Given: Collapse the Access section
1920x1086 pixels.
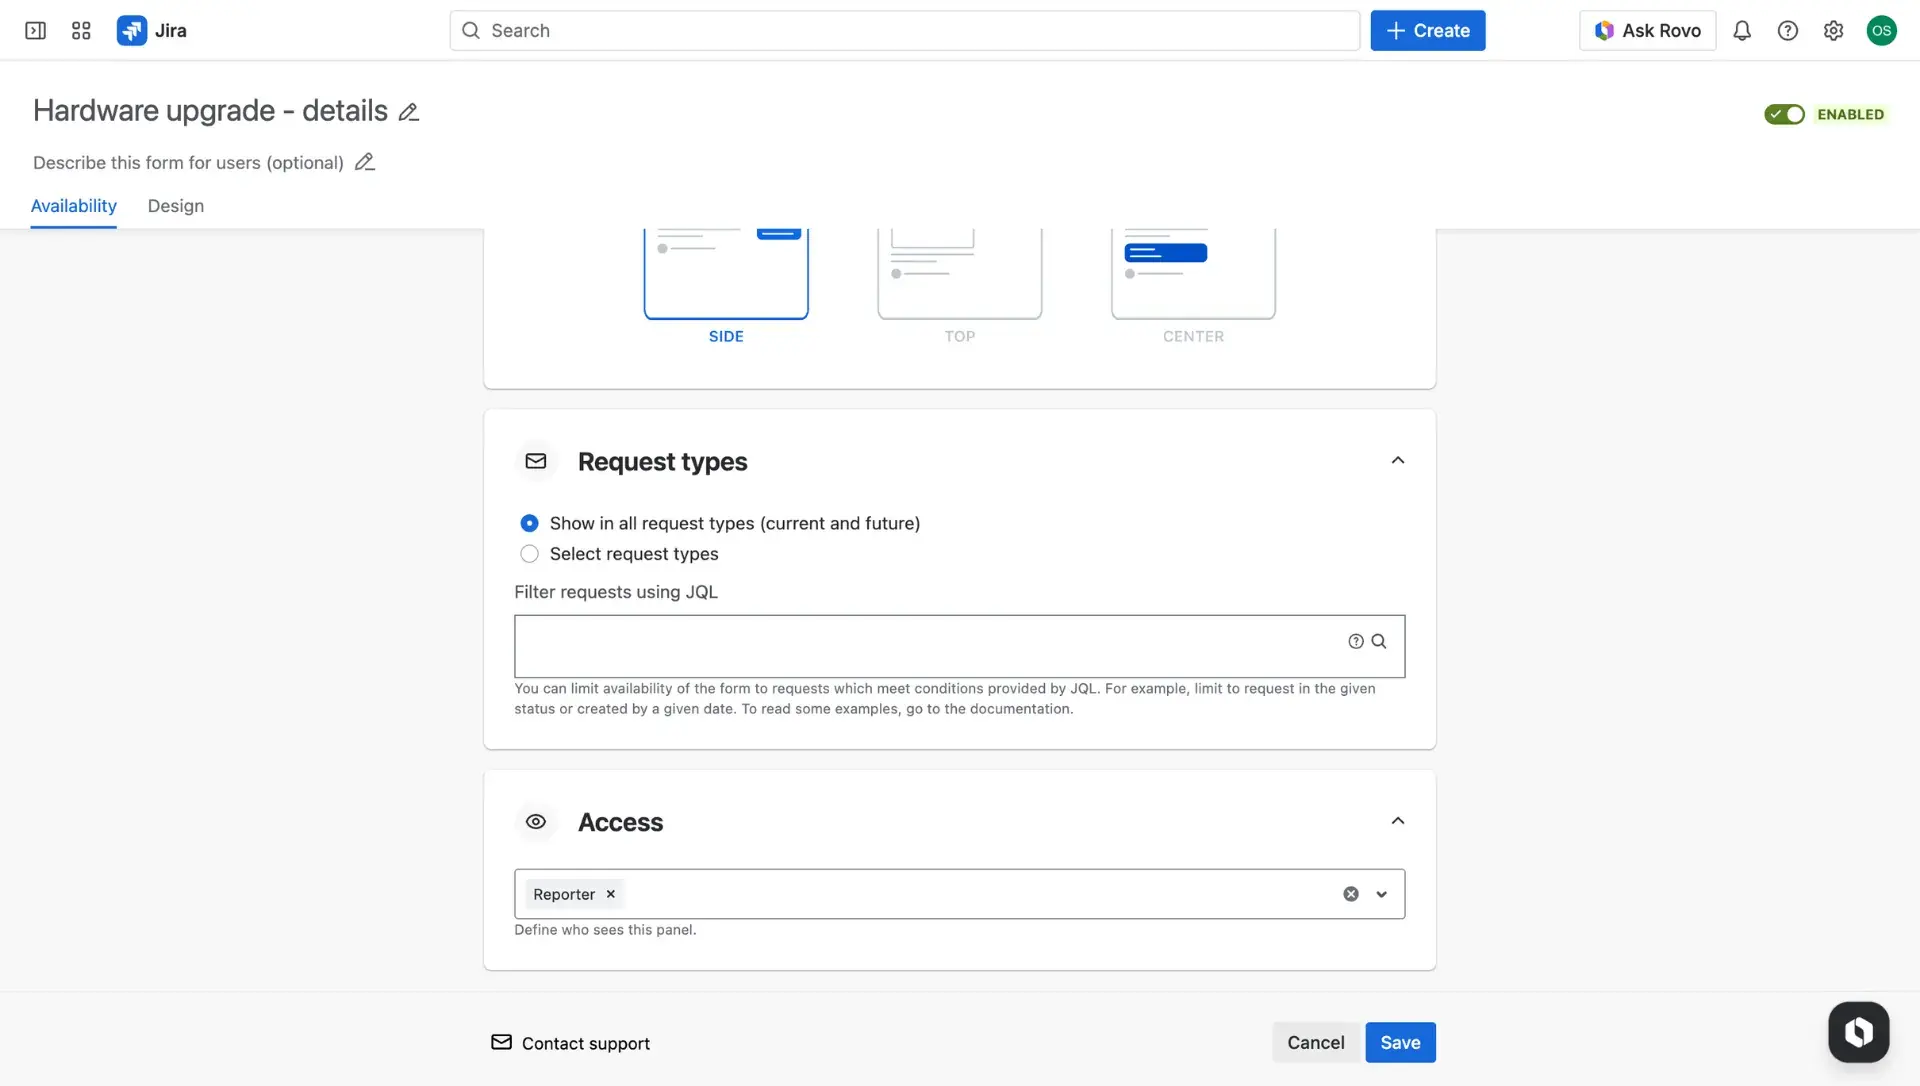Looking at the screenshot, I should click(x=1397, y=820).
